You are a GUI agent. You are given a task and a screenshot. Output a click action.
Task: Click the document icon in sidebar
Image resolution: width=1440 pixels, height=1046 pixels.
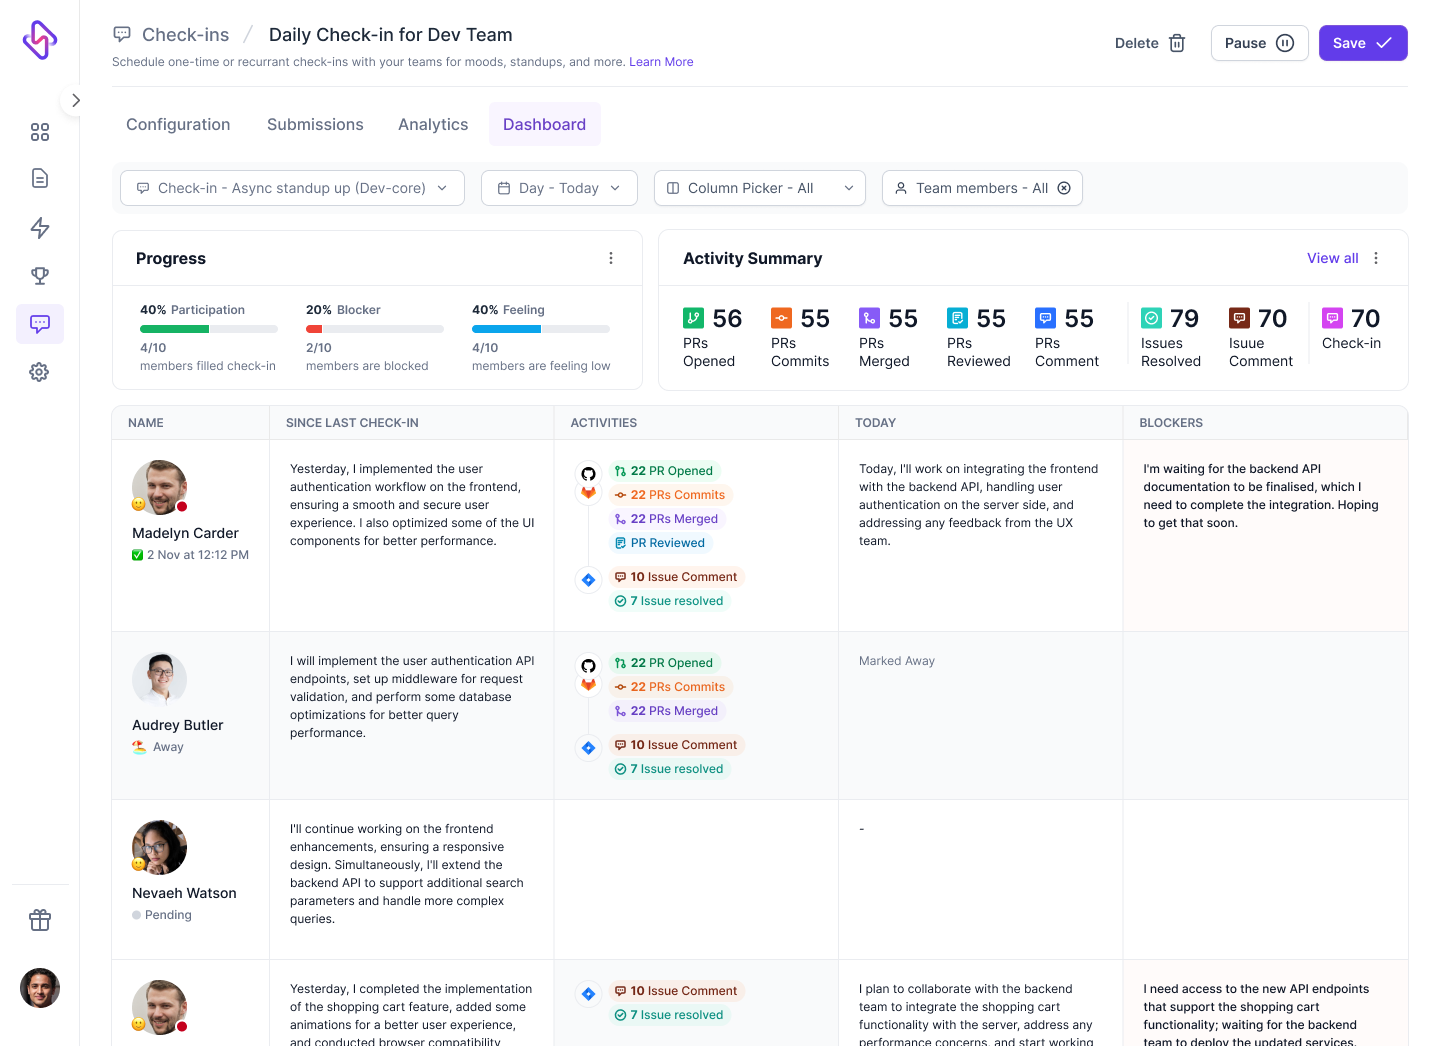click(40, 178)
